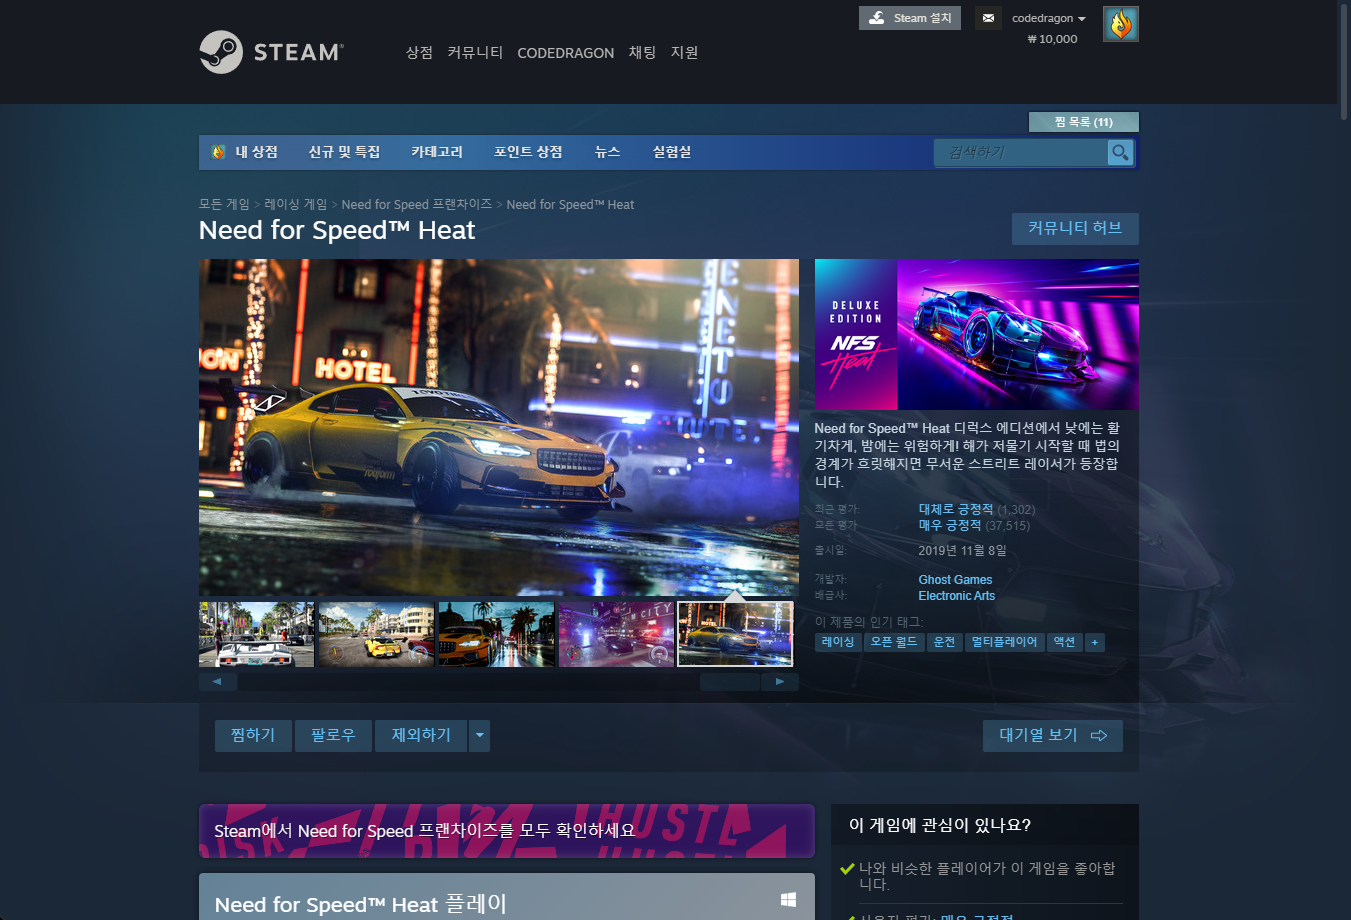Open the 뉴스 tab

coord(607,152)
